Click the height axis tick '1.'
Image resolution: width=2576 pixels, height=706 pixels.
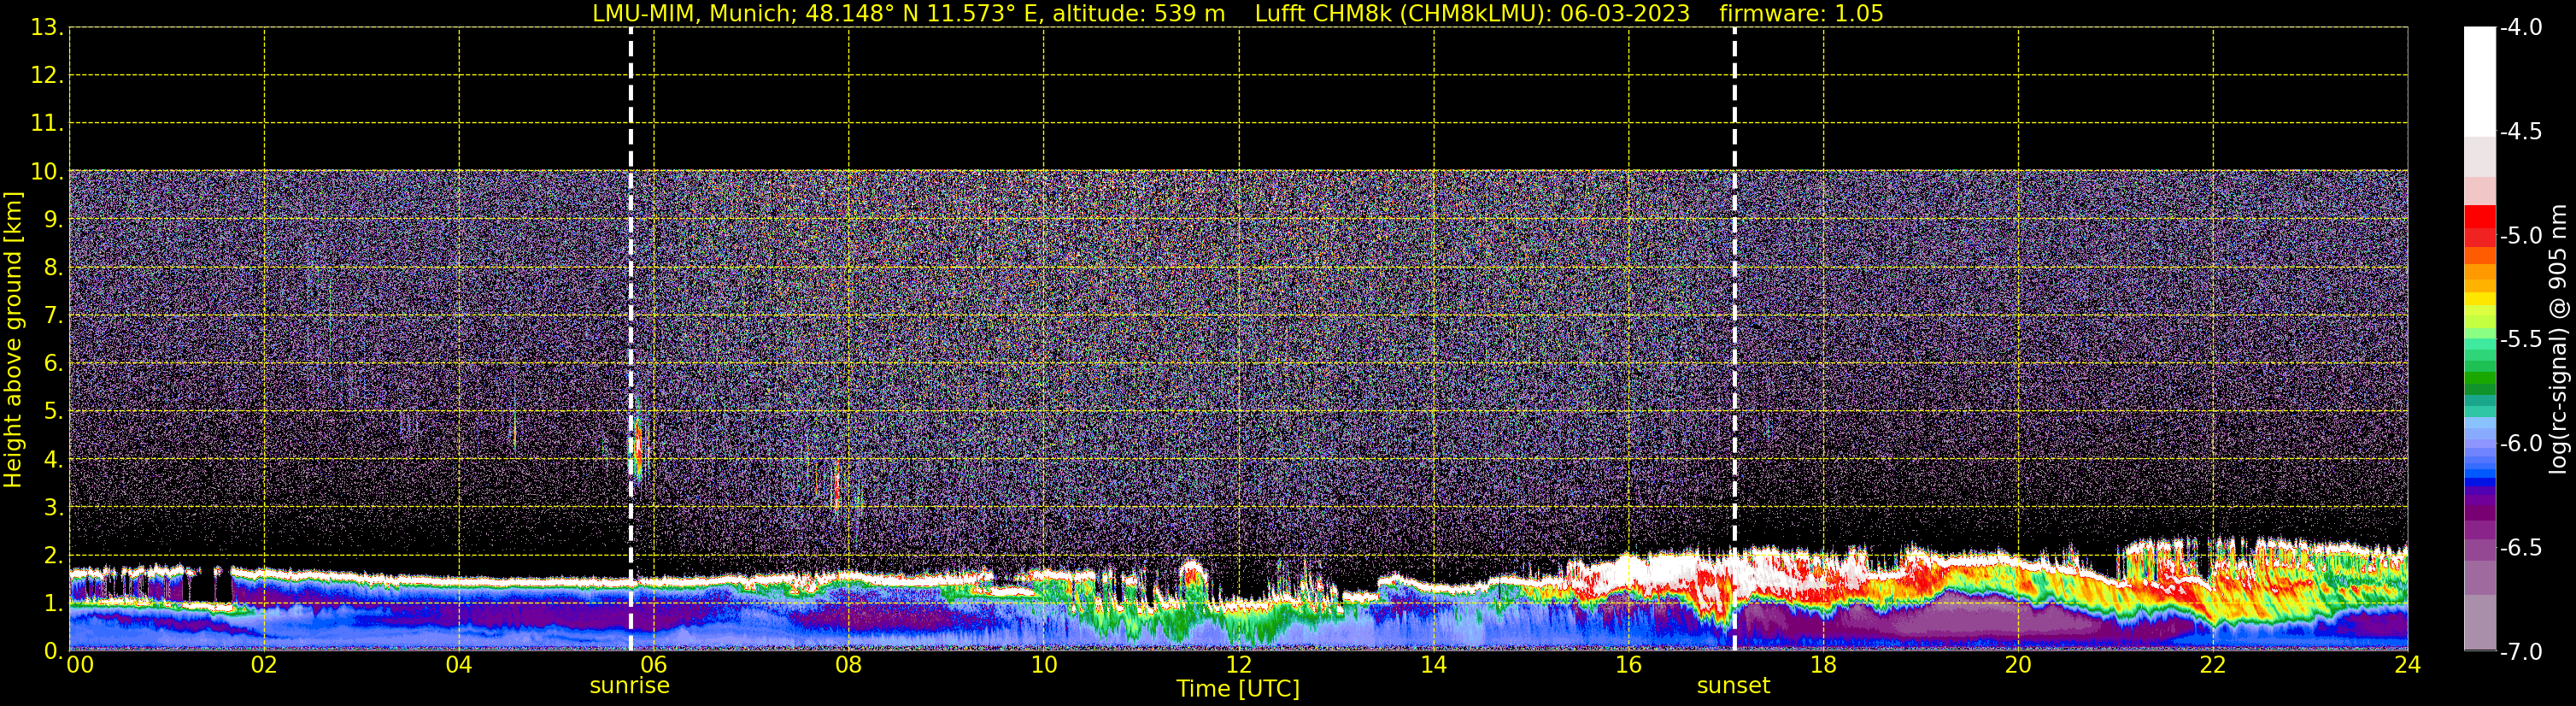pyautogui.click(x=54, y=604)
